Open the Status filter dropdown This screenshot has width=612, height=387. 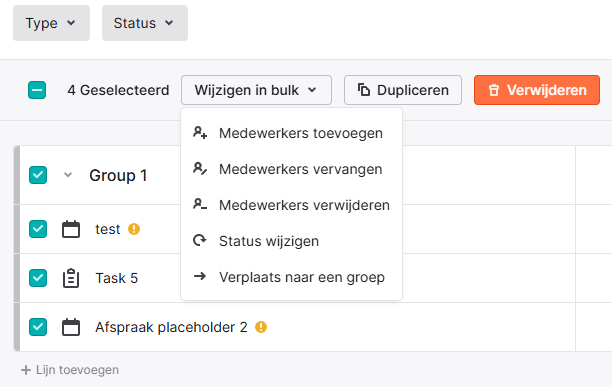point(145,23)
